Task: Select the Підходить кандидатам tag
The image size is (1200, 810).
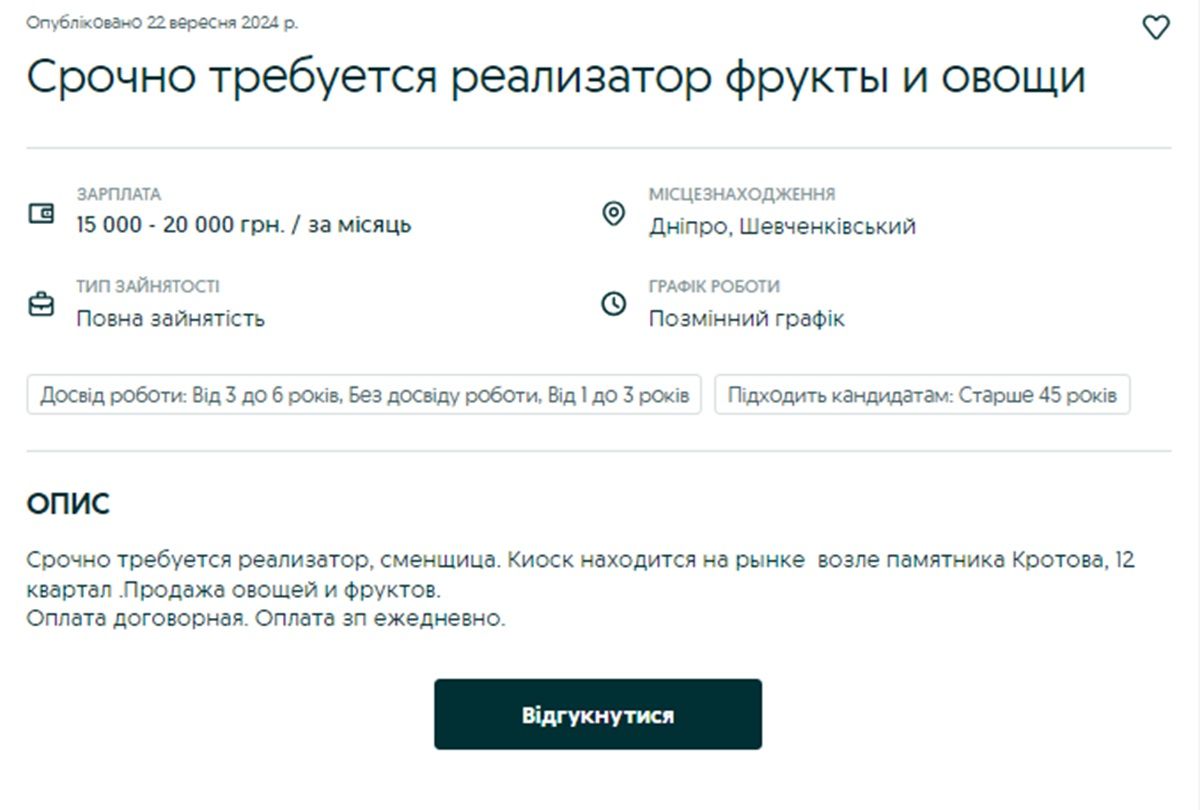Action: (922, 395)
